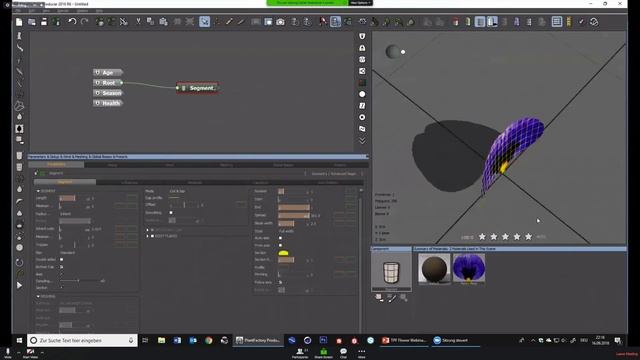Image resolution: width=640 pixels, height=360 pixels.
Task: Select the purple pansy petal material thumbnail
Action: (x=469, y=268)
